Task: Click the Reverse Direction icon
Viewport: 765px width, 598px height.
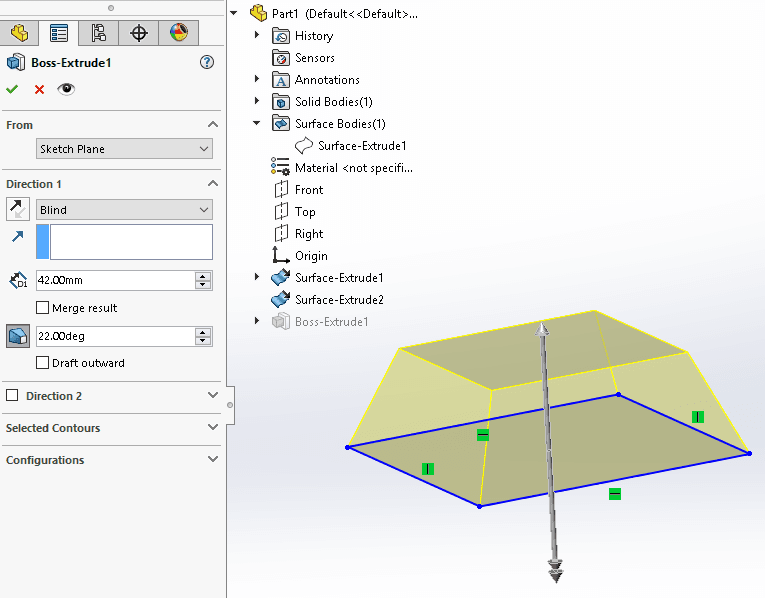Action: click(18, 209)
